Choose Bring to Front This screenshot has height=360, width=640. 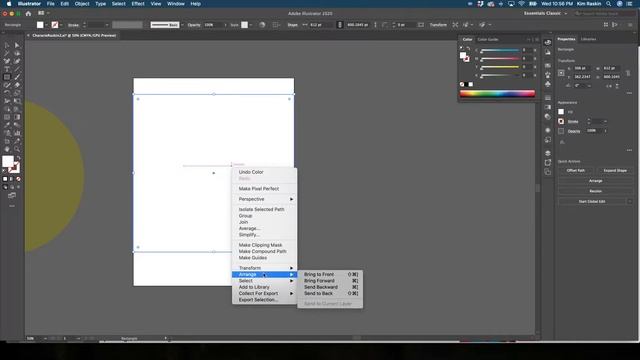point(330,274)
